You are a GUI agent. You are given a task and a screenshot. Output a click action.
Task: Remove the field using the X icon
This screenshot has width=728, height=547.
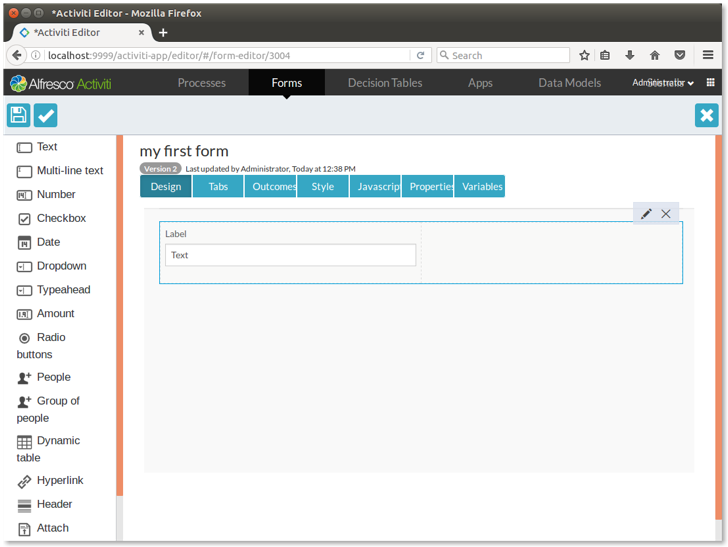666,214
